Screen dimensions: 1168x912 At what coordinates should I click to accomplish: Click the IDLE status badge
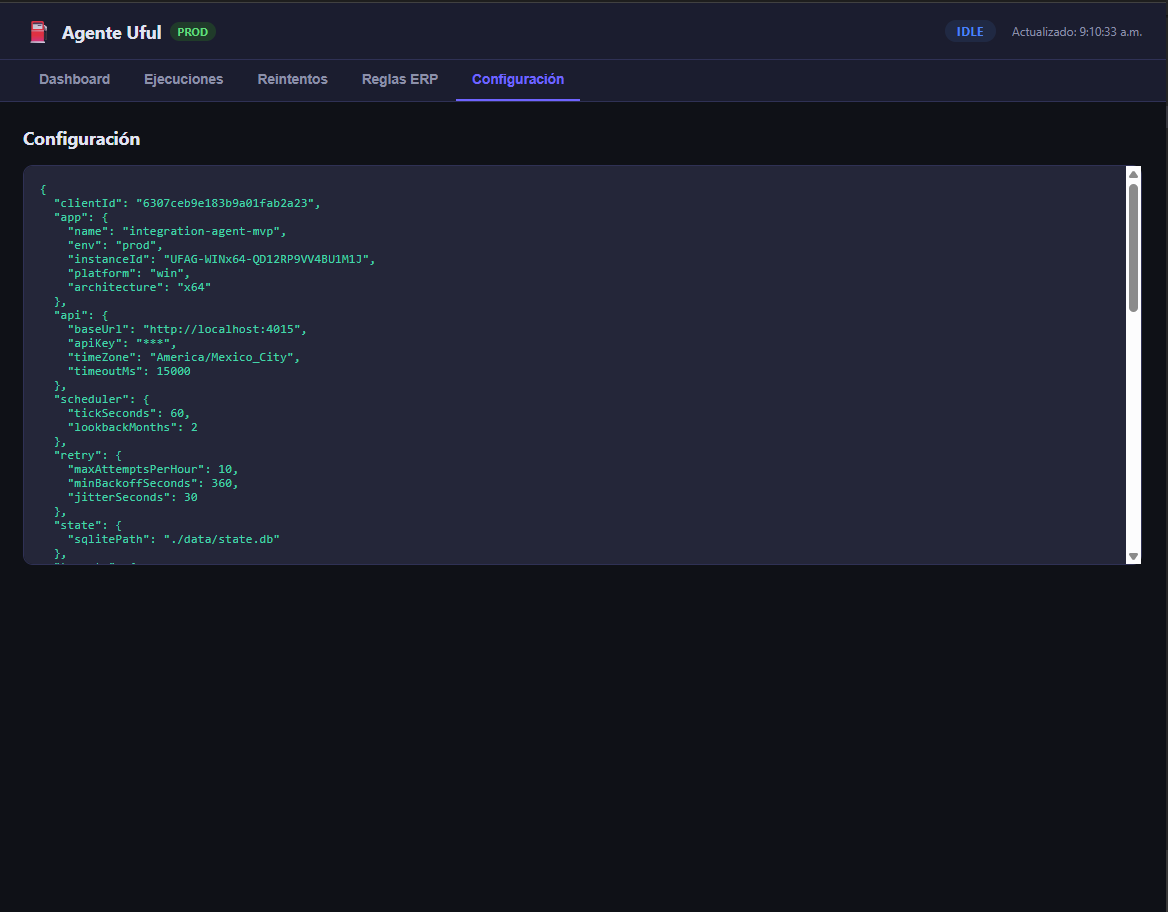tap(969, 32)
